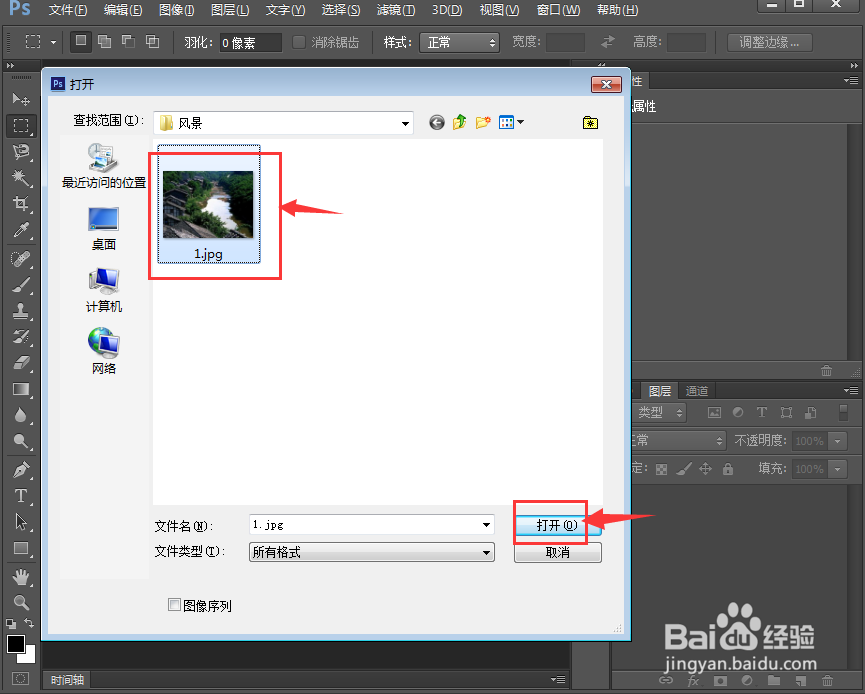This screenshot has width=865, height=694.
Task: Select the Dodge tool
Action: tap(21, 441)
